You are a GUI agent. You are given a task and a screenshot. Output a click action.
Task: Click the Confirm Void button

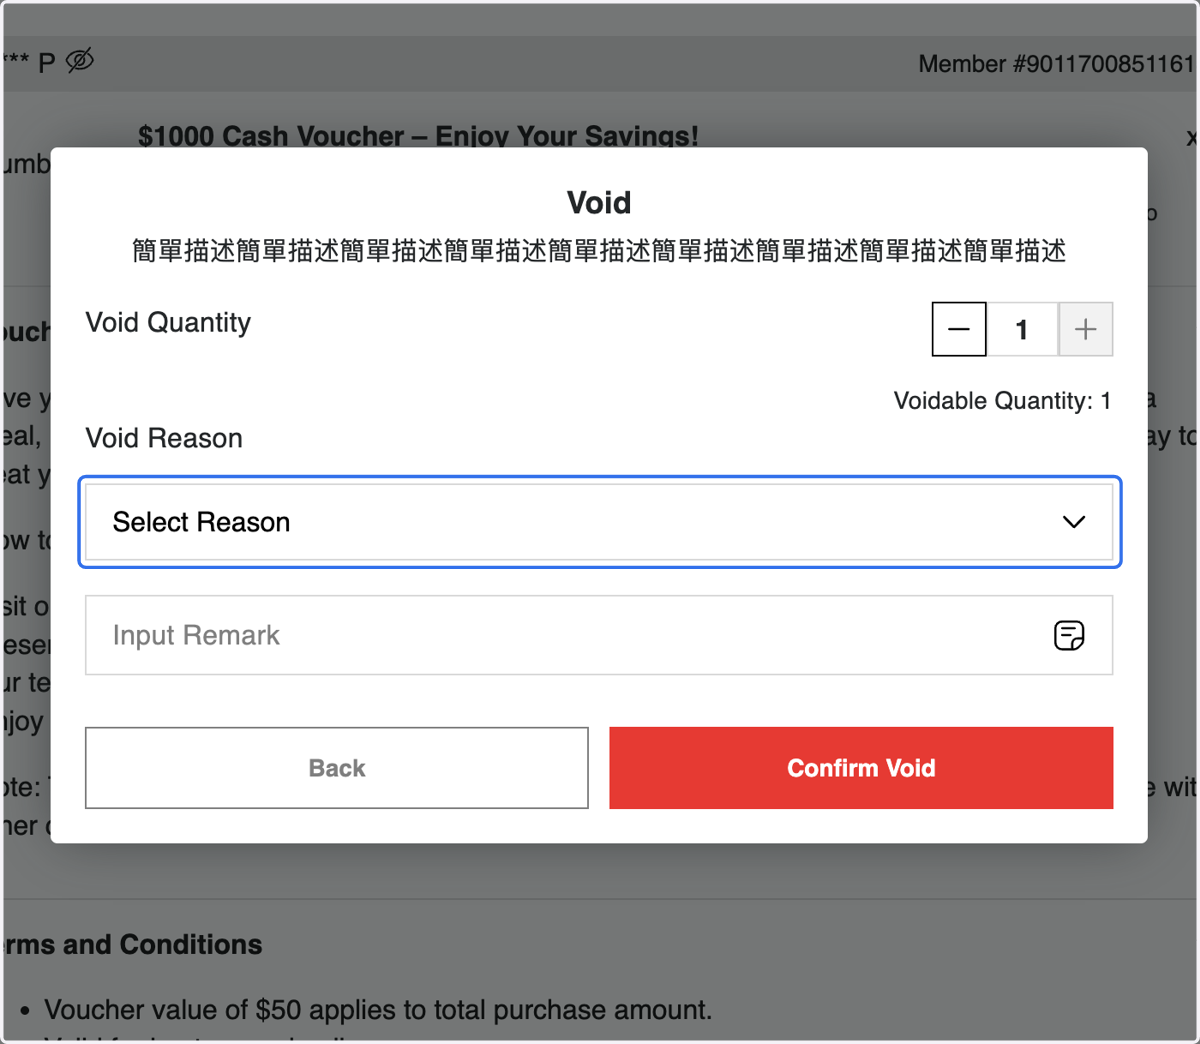[x=861, y=768]
